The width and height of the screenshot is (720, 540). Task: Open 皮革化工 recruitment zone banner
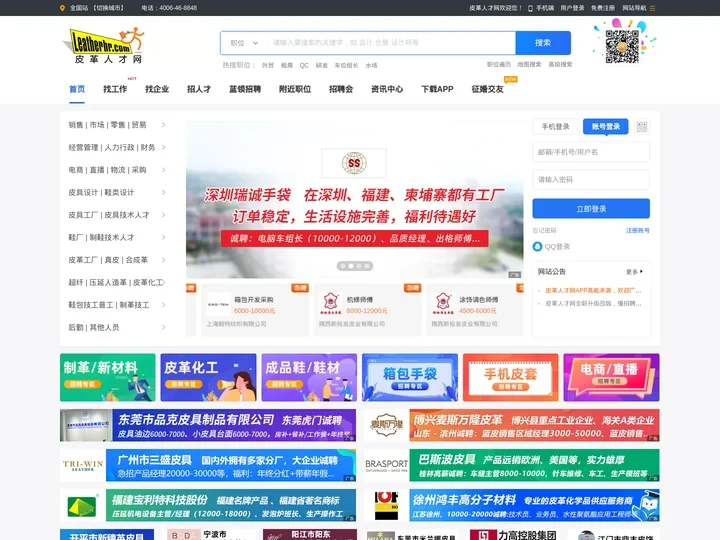pyautogui.click(x=208, y=377)
